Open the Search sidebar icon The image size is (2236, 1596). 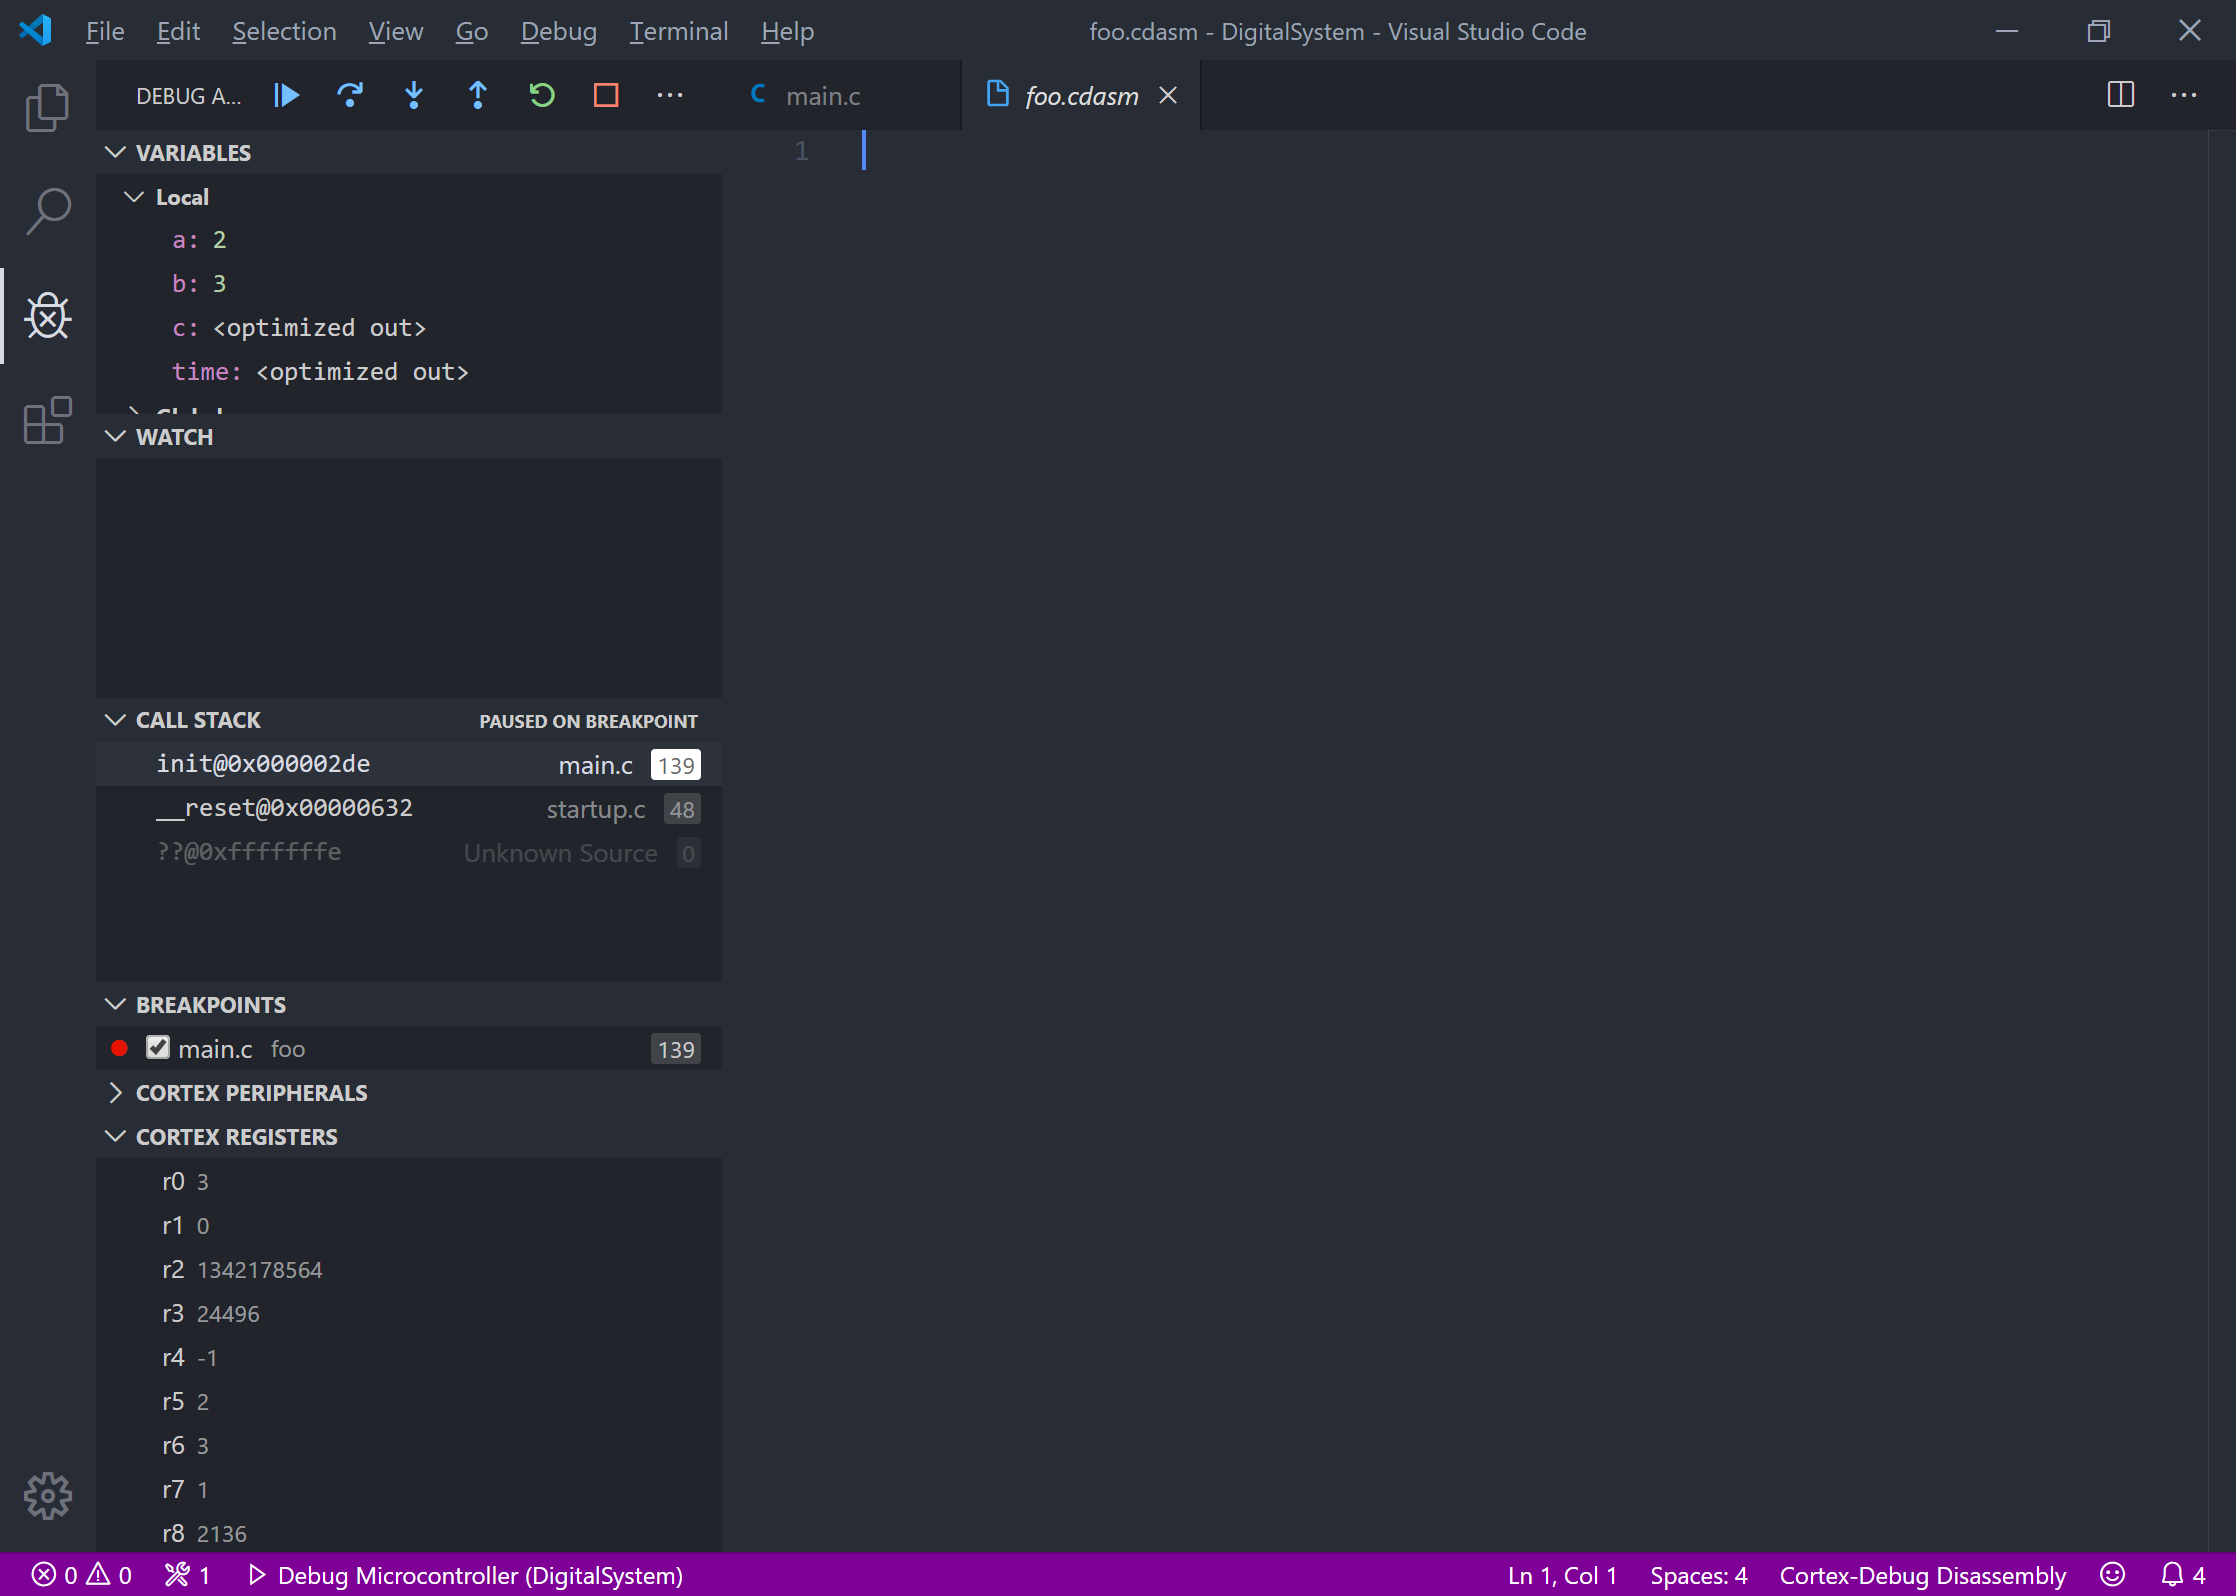(46, 211)
